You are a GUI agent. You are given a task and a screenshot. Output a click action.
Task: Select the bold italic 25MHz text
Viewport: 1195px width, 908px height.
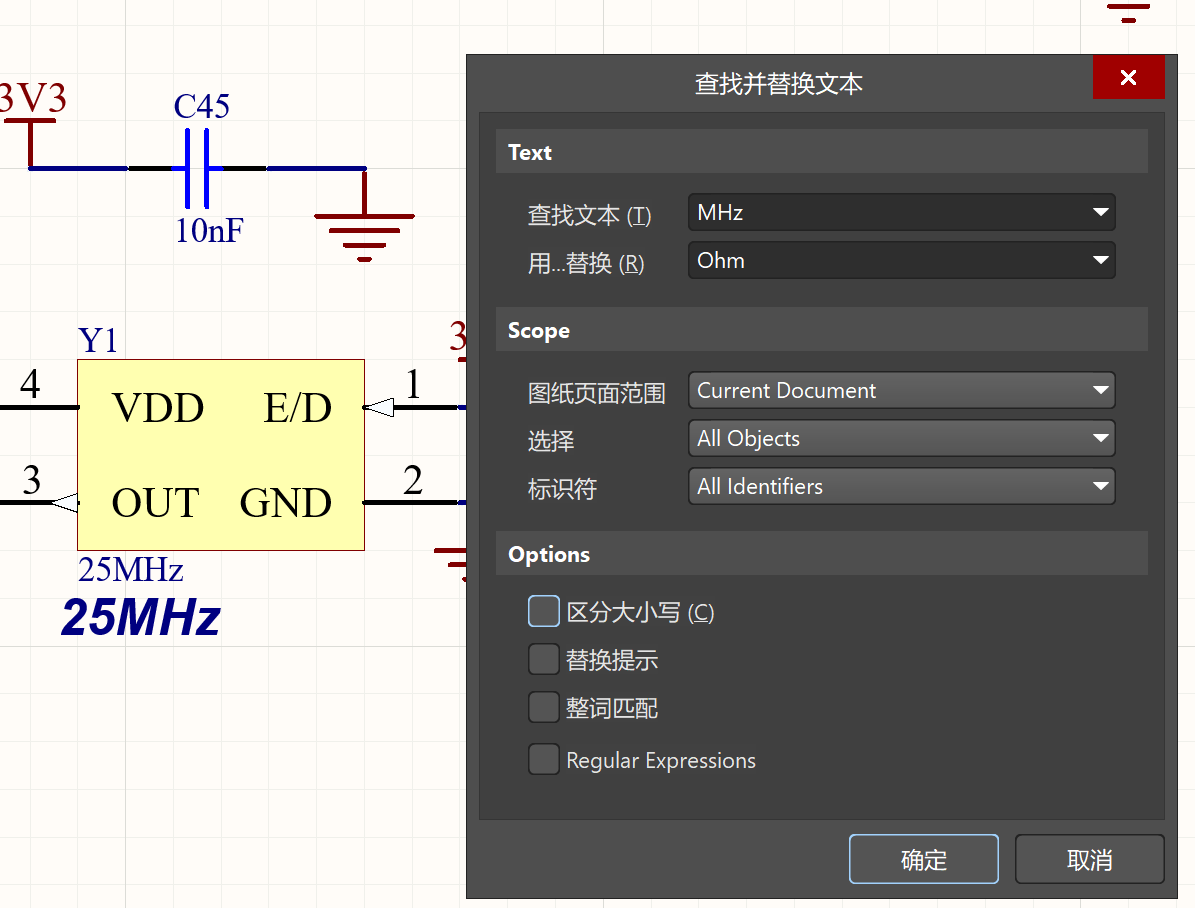[141, 618]
